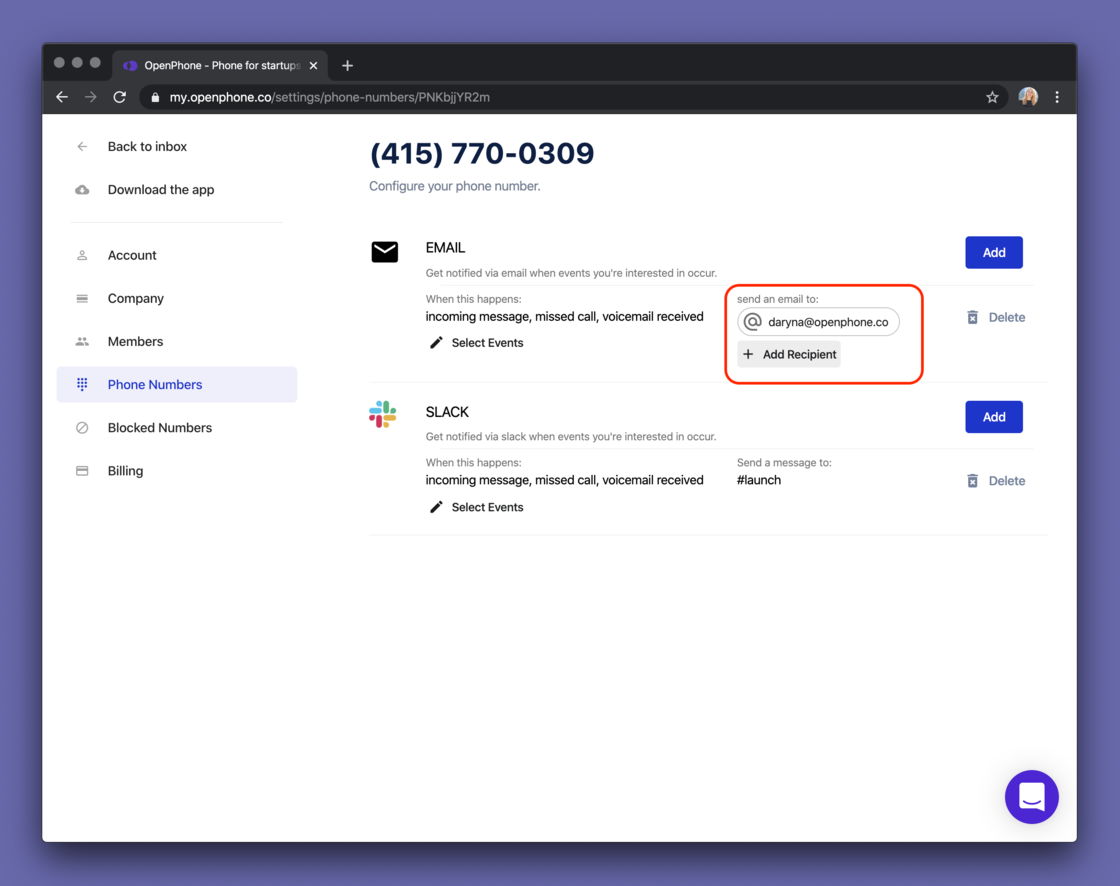Reload the page with refresh icon
The image size is (1120, 886).
(120, 97)
